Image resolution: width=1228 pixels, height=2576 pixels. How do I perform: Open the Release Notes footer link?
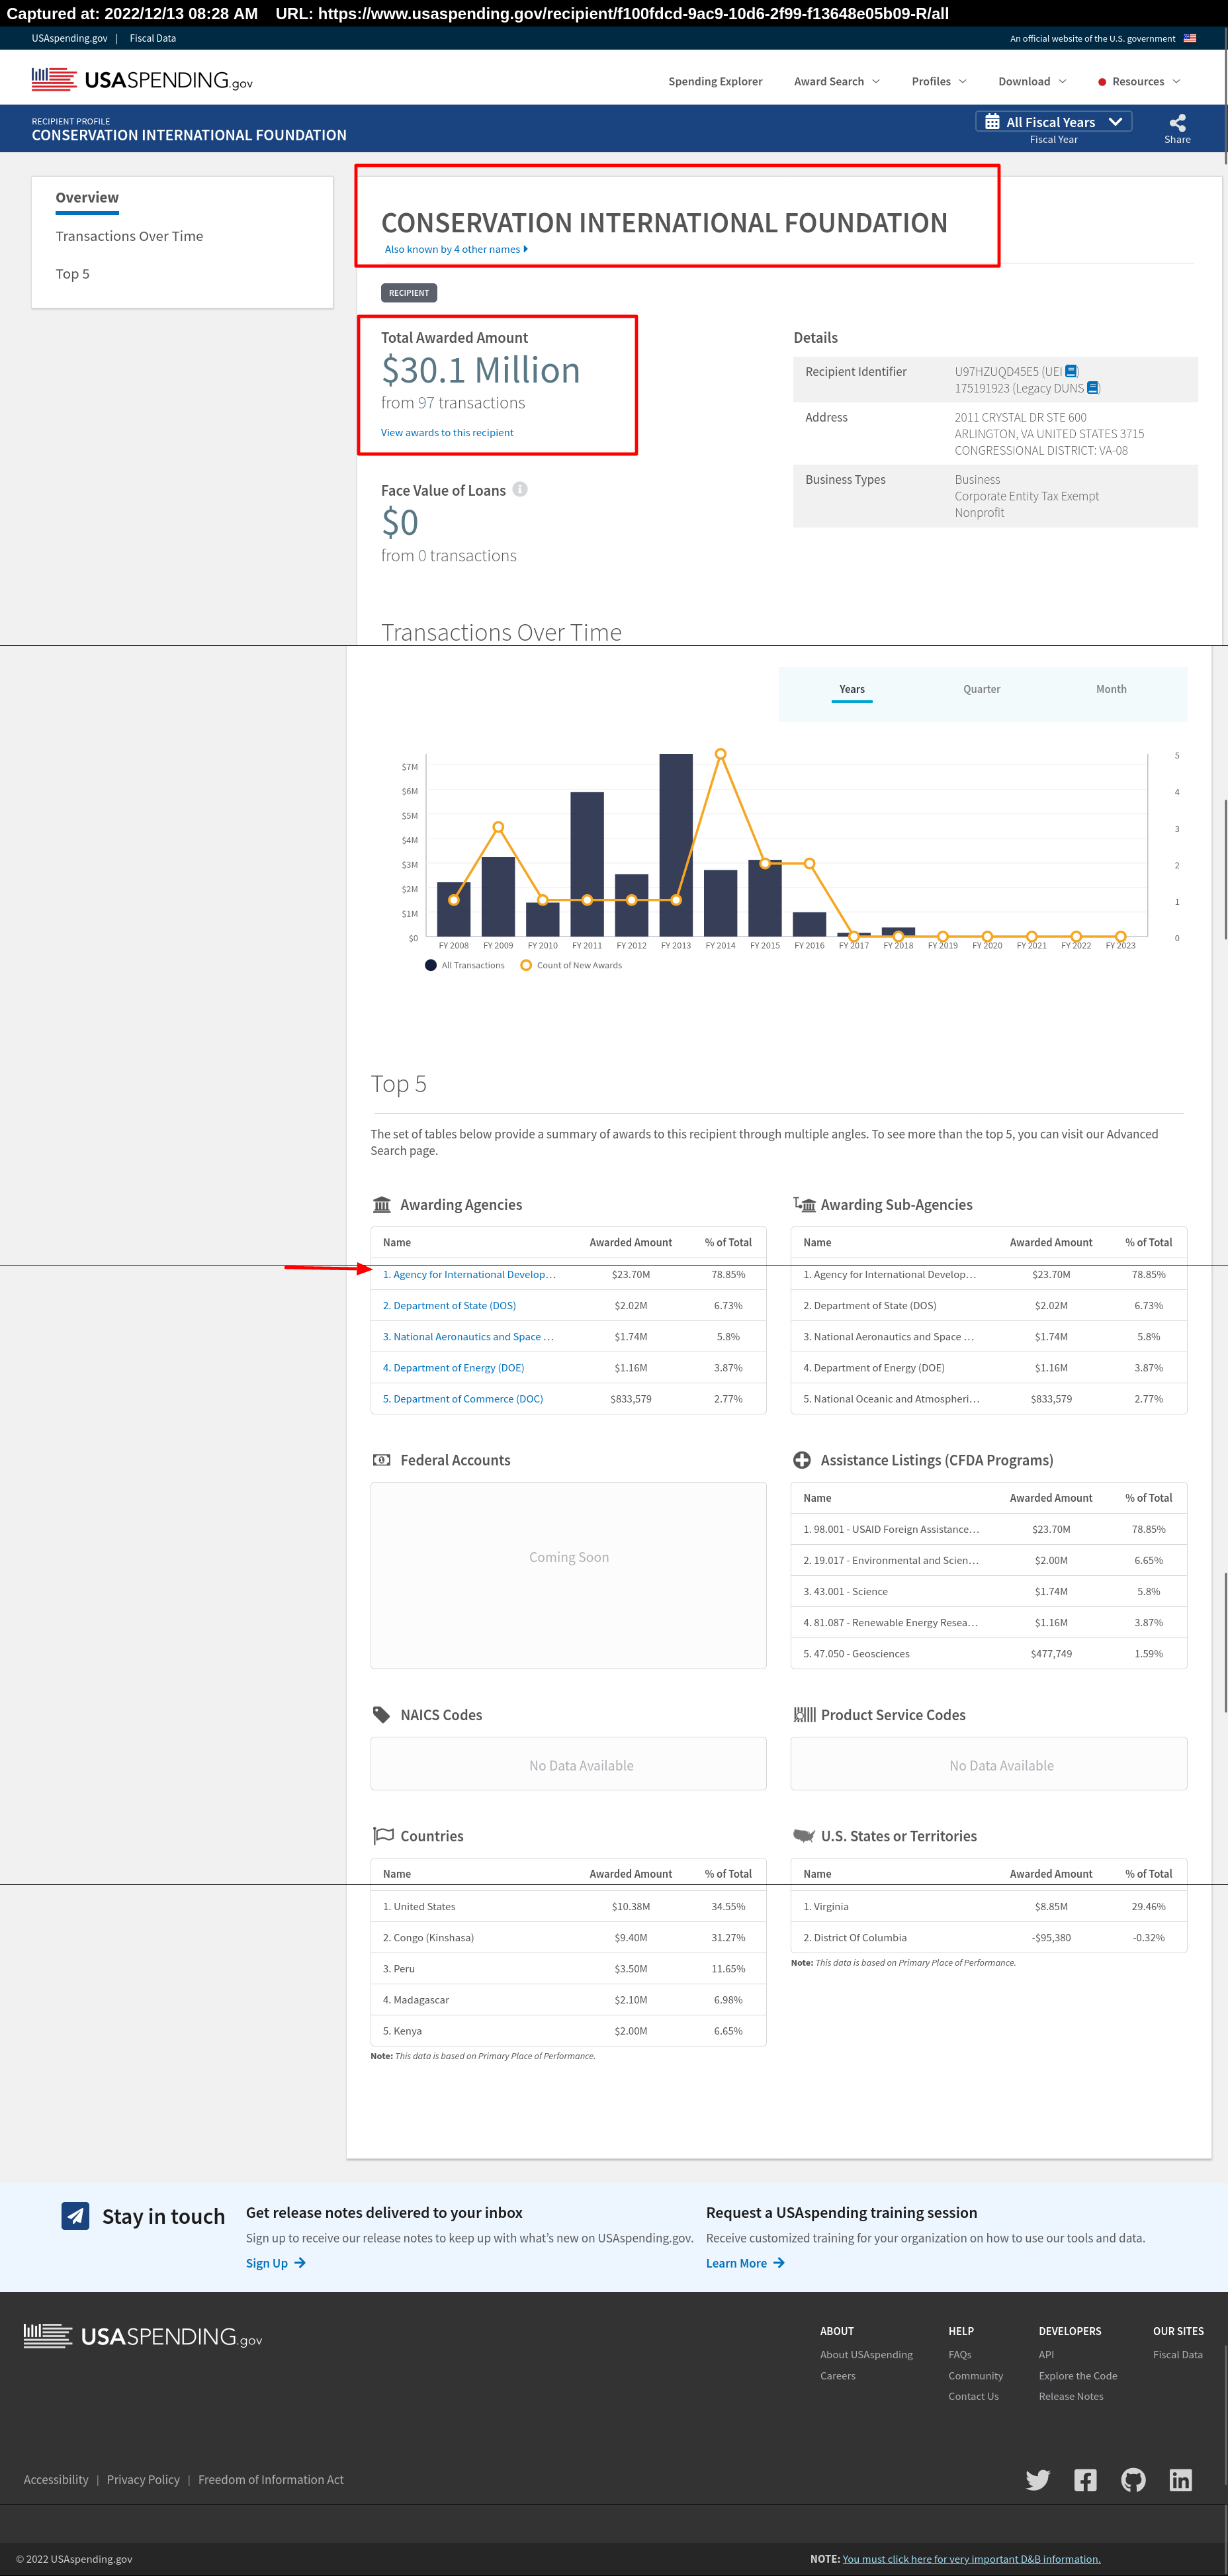pyautogui.click(x=1071, y=2396)
